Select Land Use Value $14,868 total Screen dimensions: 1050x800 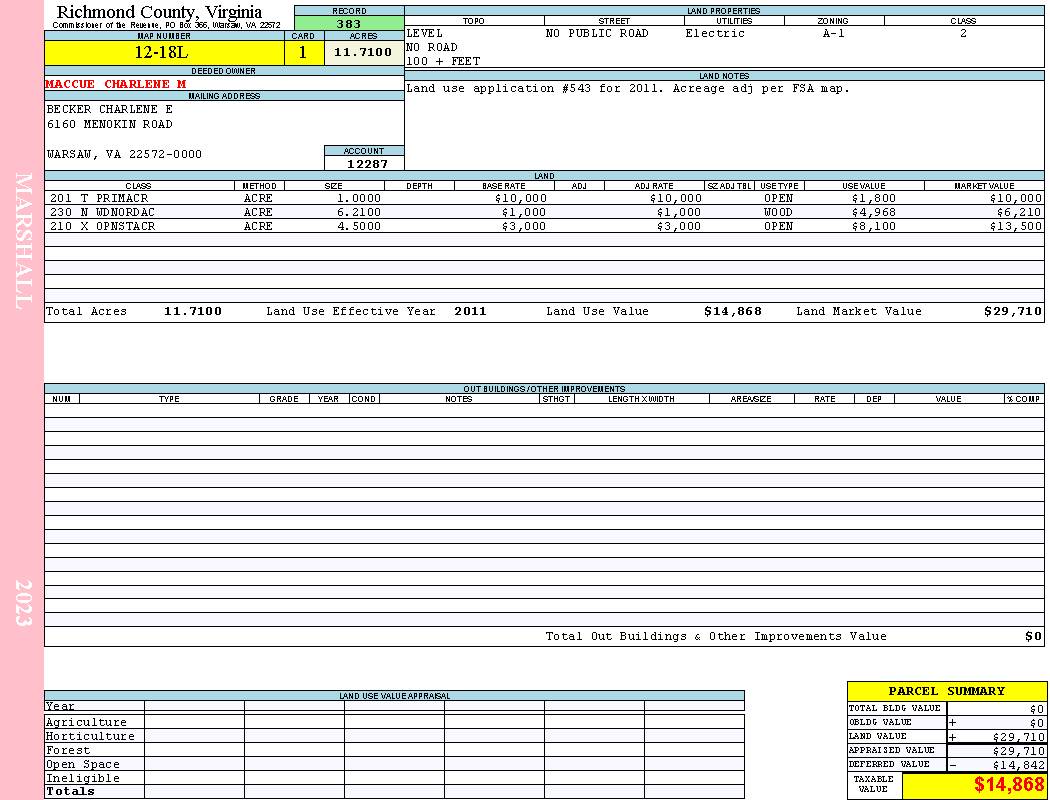click(733, 311)
